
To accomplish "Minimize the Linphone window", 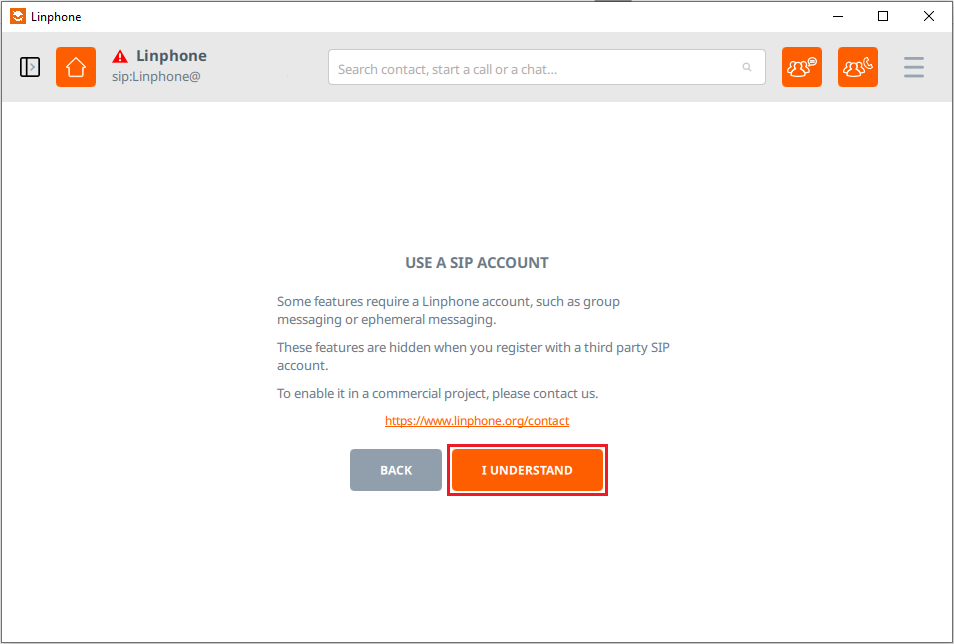I will pyautogui.click(x=838, y=16).
